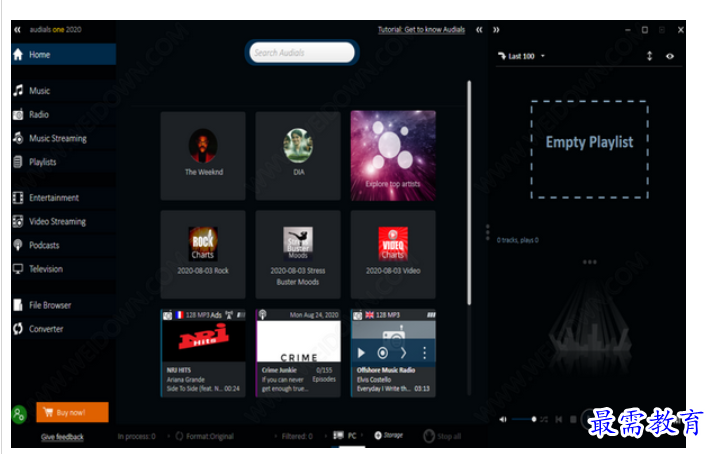Viewport: 712px width, 454px height.
Task: Go to the Radio section
Action: (64, 114)
